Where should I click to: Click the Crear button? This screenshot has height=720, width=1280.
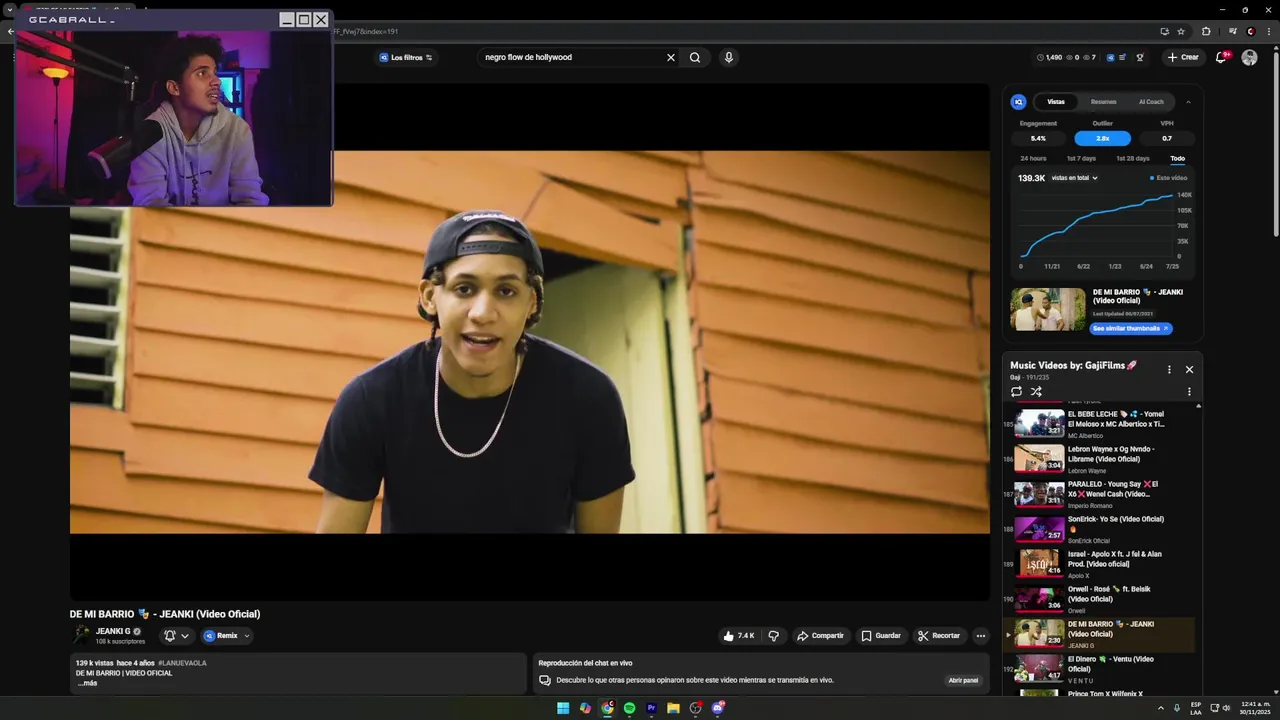(1183, 57)
